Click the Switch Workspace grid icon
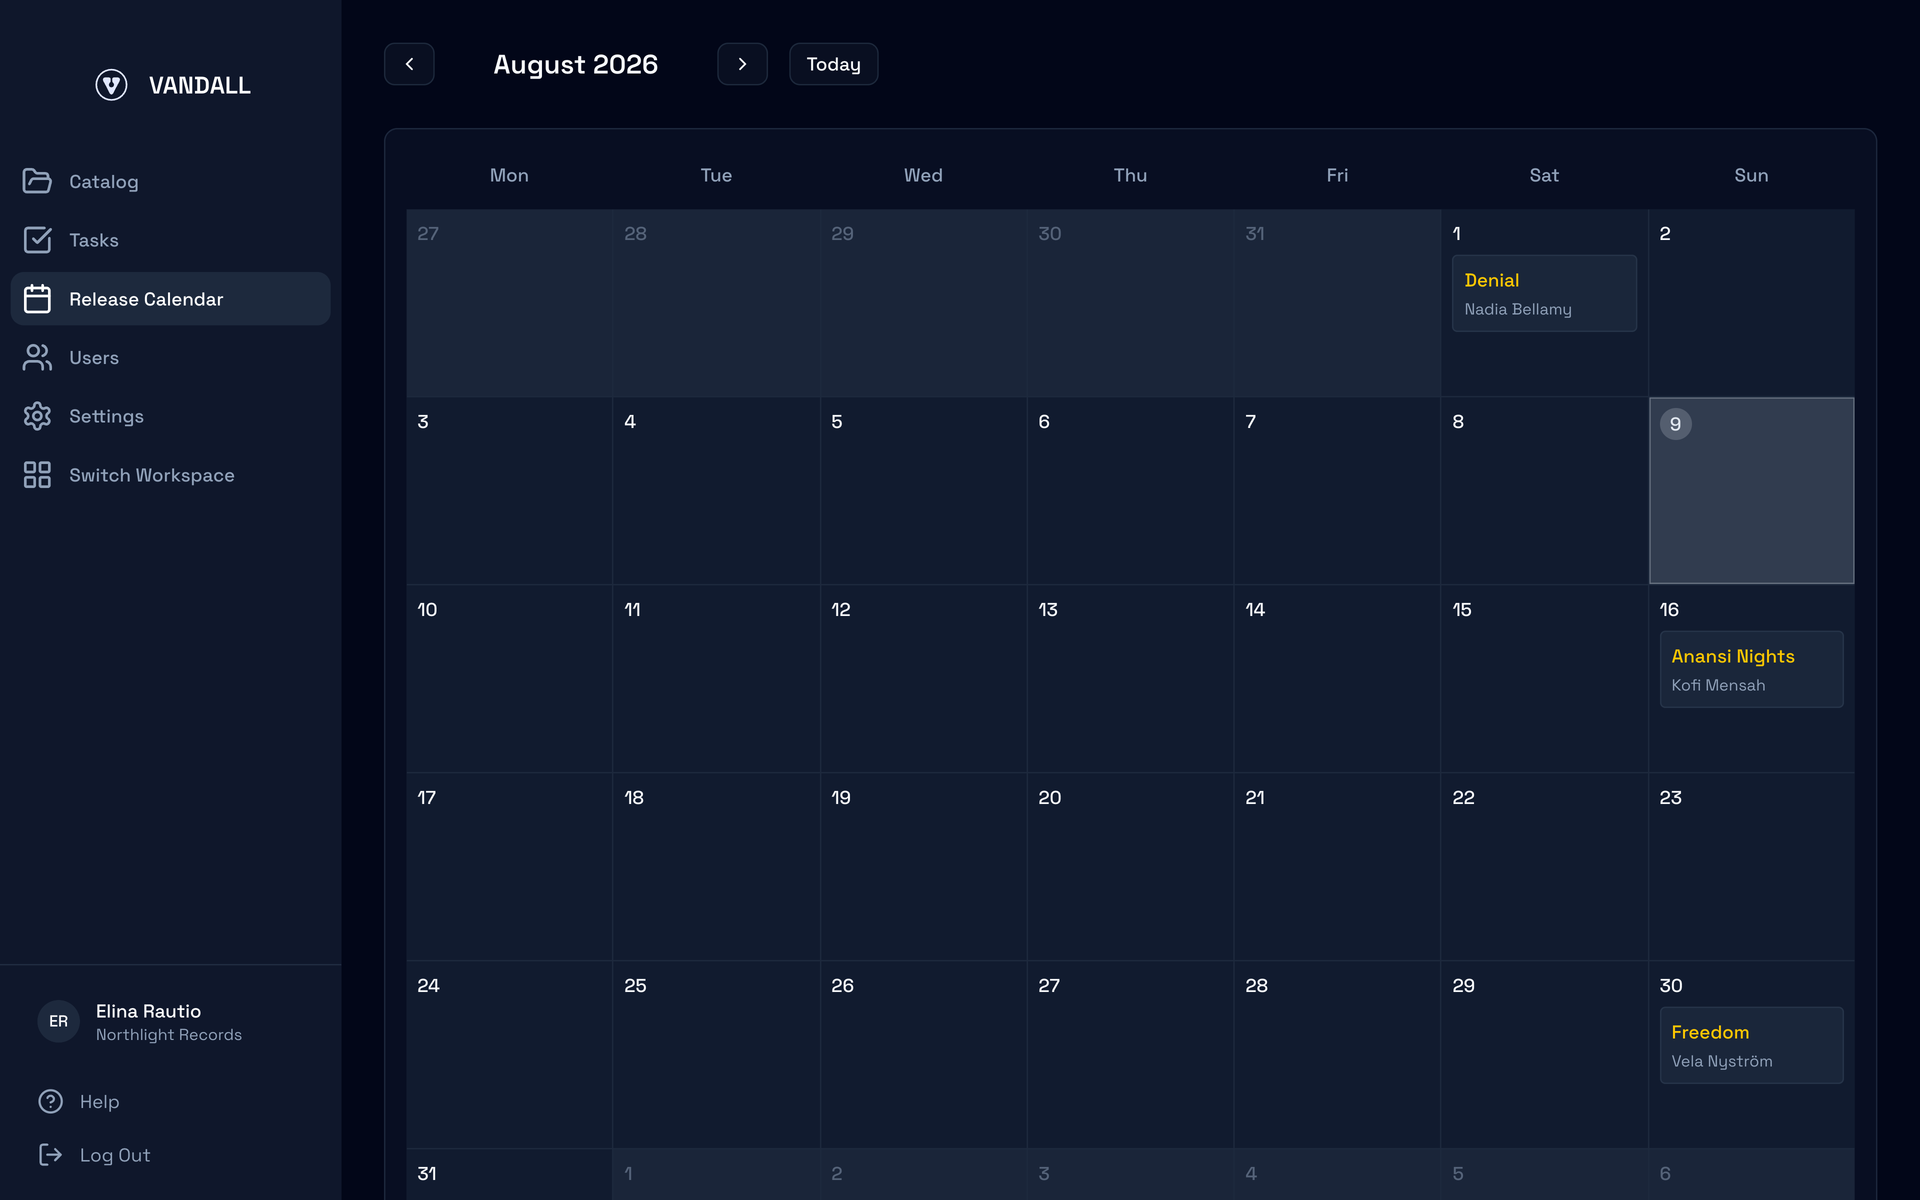 point(37,475)
